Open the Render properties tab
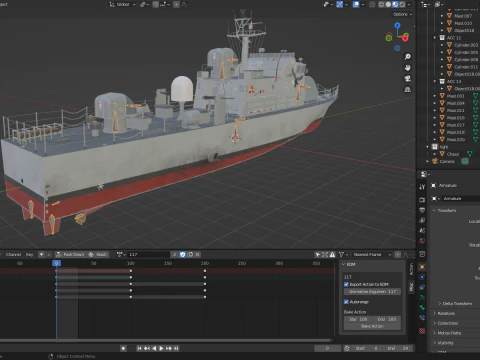 (x=422, y=200)
